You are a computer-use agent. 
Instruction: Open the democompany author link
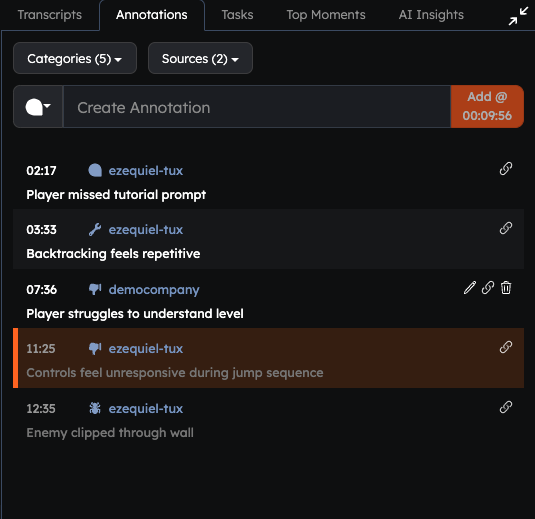(x=154, y=289)
